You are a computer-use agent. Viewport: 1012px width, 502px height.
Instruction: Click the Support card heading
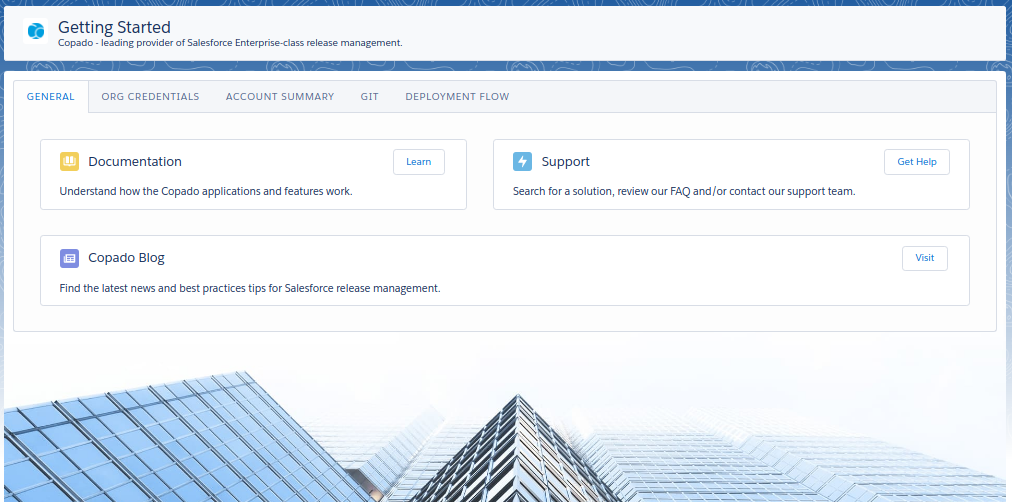coord(565,161)
